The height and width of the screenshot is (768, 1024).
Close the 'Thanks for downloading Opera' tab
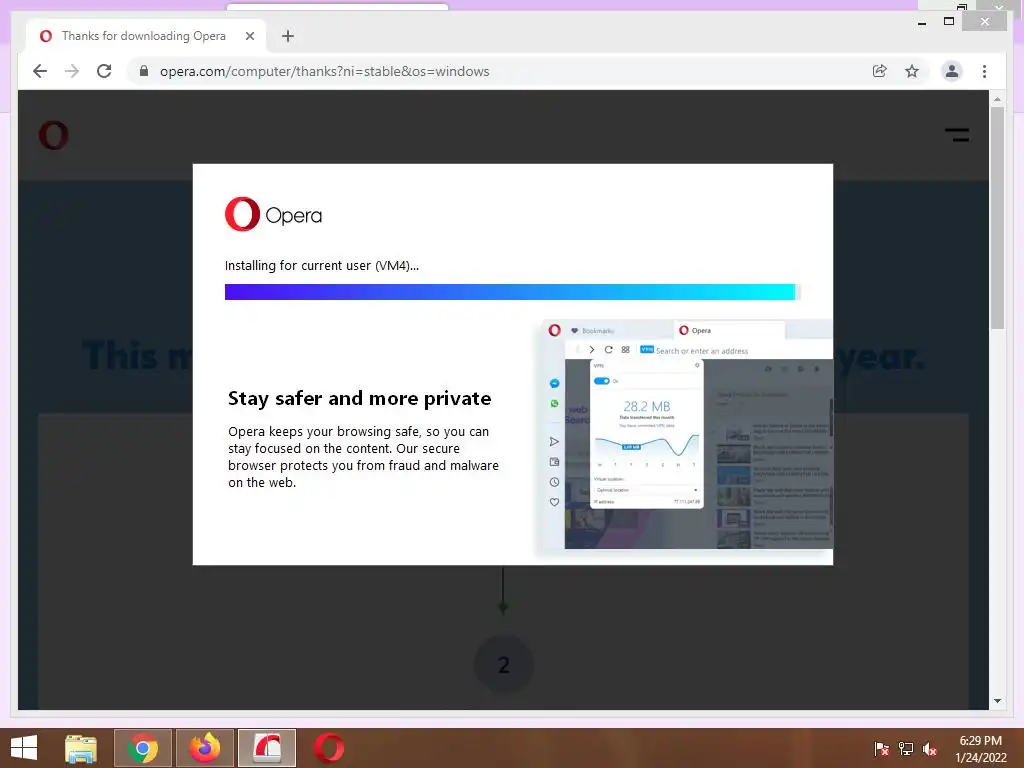click(249, 36)
